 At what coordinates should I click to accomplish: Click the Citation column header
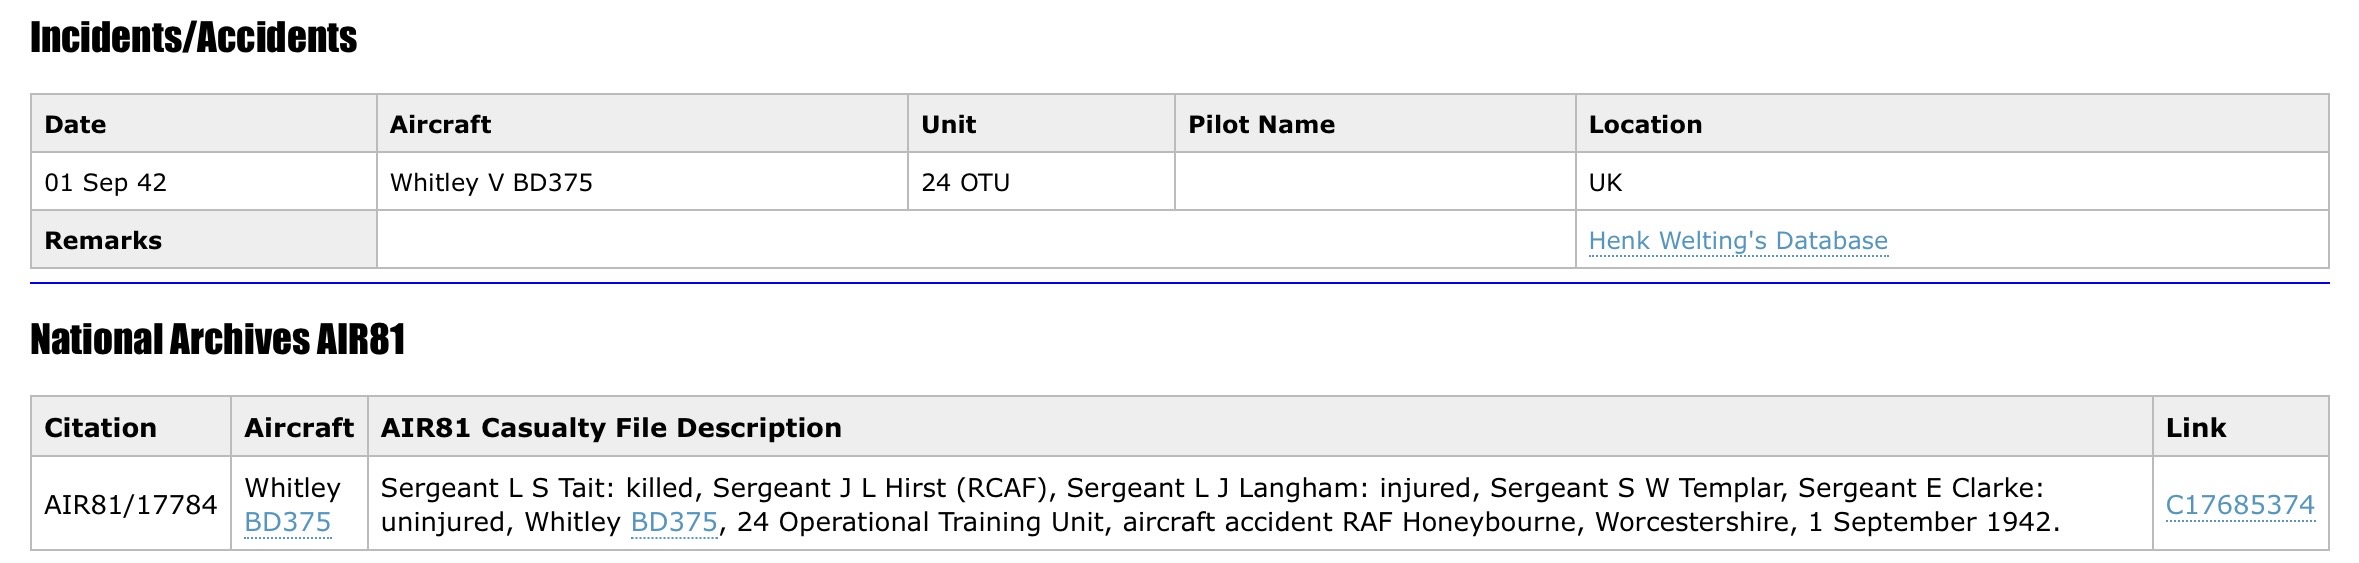tap(100, 428)
